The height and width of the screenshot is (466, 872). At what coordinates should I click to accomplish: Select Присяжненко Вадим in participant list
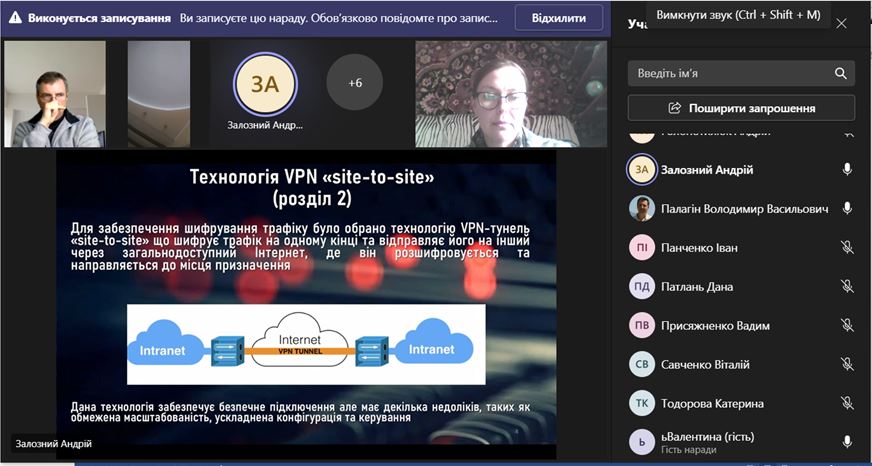[x=741, y=325]
